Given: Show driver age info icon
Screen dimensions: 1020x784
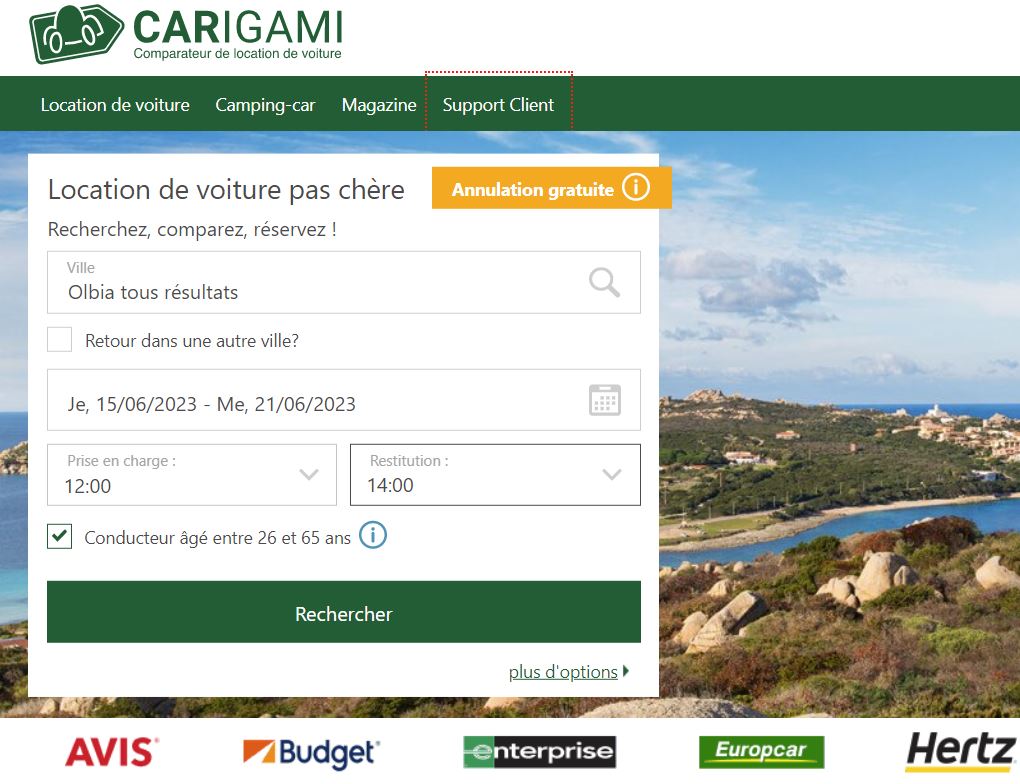Looking at the screenshot, I should tap(373, 535).
